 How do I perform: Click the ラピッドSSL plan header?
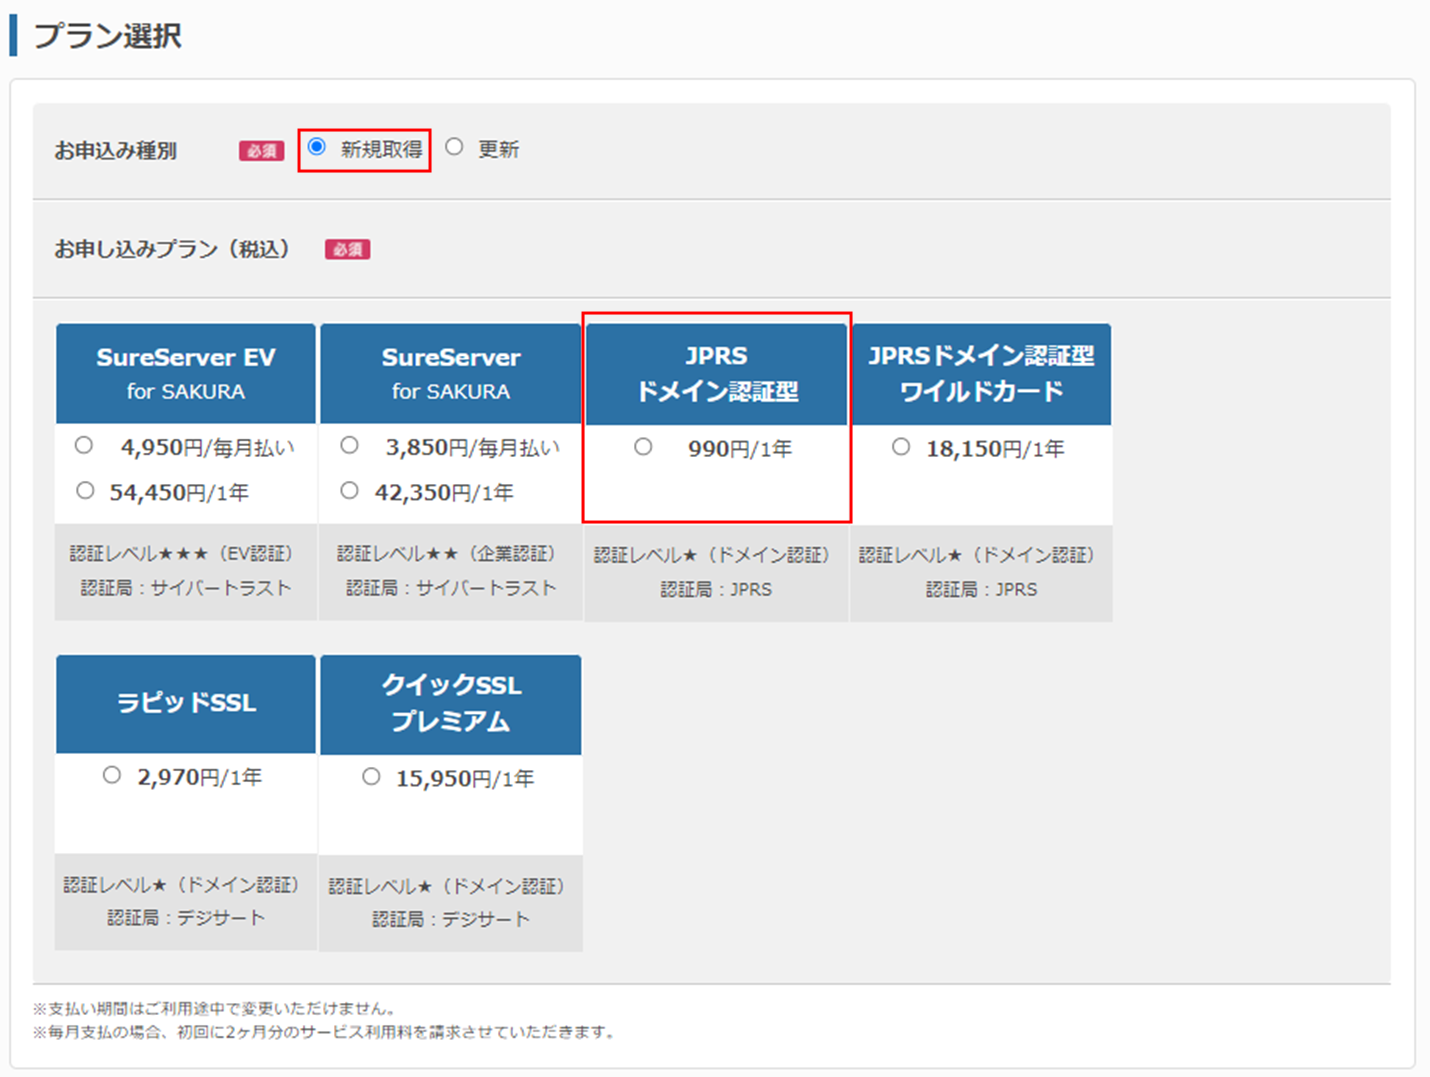(185, 703)
